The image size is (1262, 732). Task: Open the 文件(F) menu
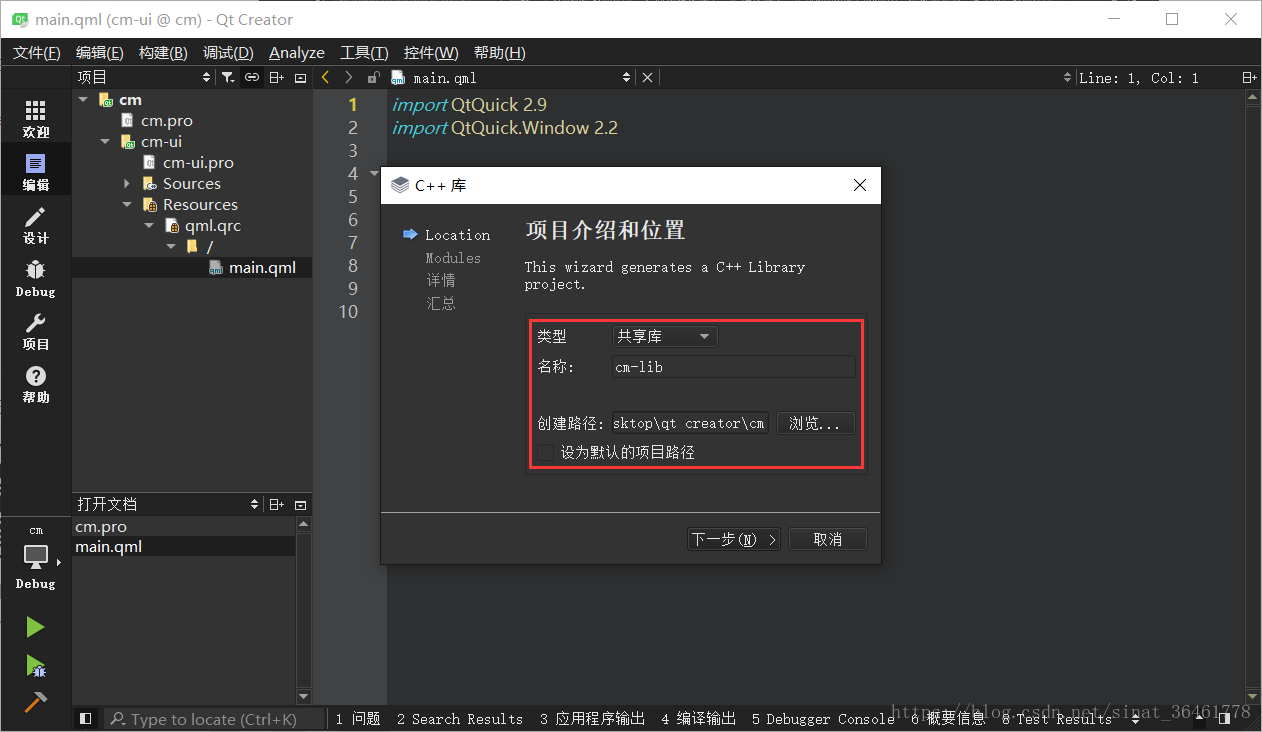coord(36,52)
